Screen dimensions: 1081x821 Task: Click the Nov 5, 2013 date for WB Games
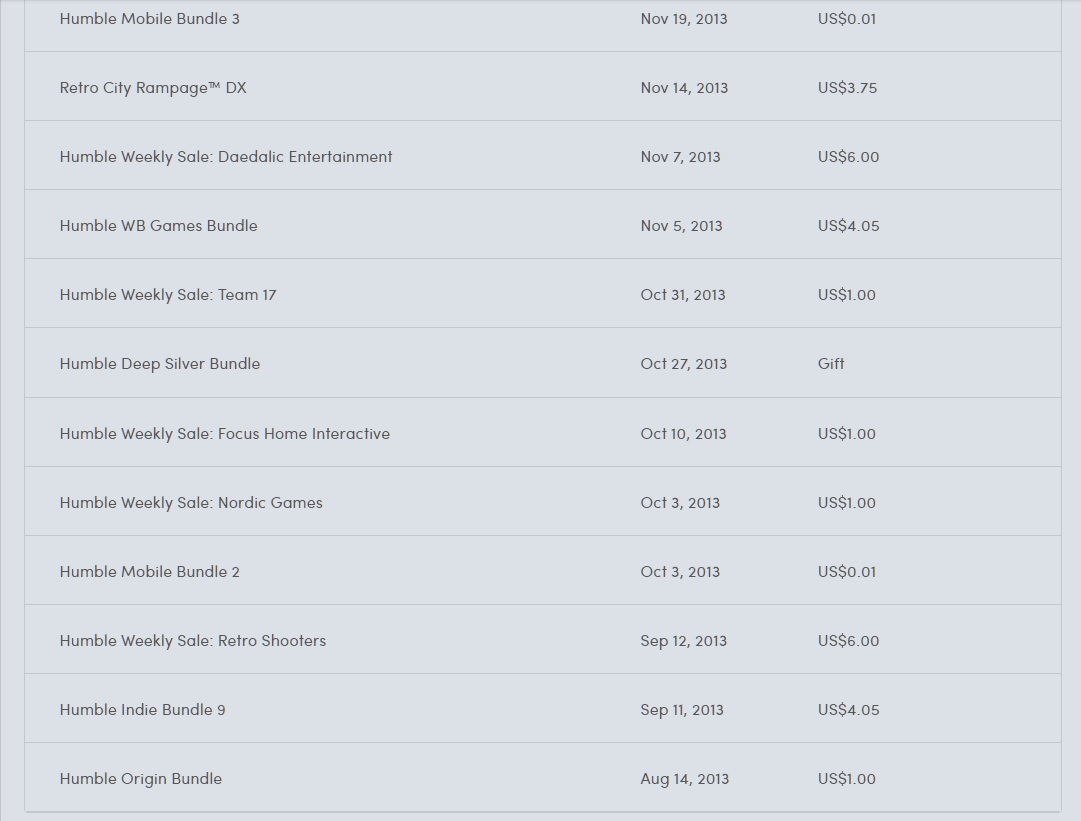[681, 226]
